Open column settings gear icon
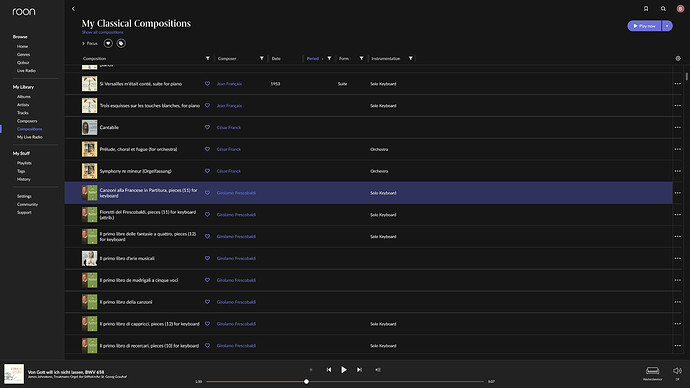The image size is (690, 388). [x=678, y=58]
